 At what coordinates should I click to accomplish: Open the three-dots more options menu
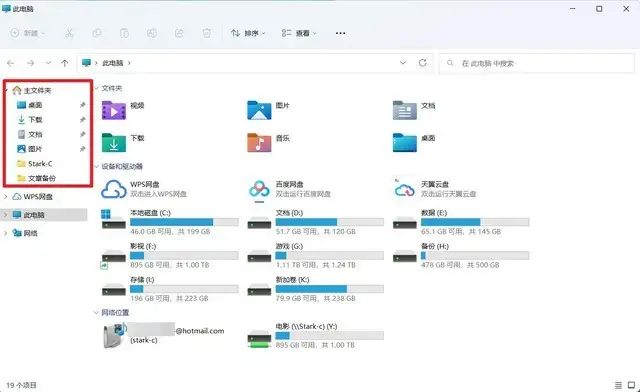coord(340,33)
